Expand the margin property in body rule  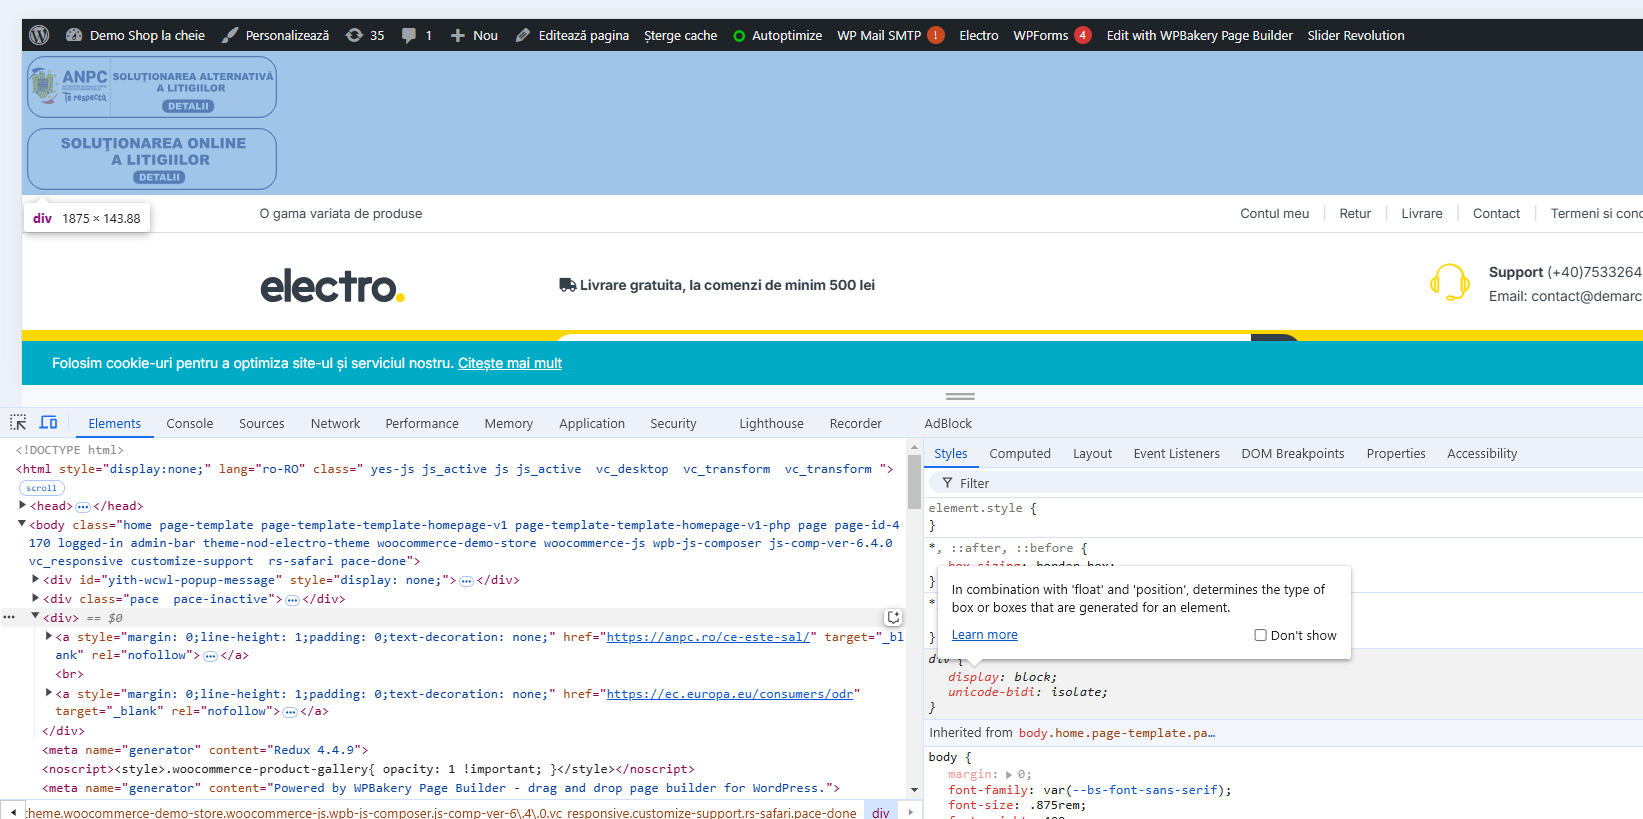pos(1009,775)
